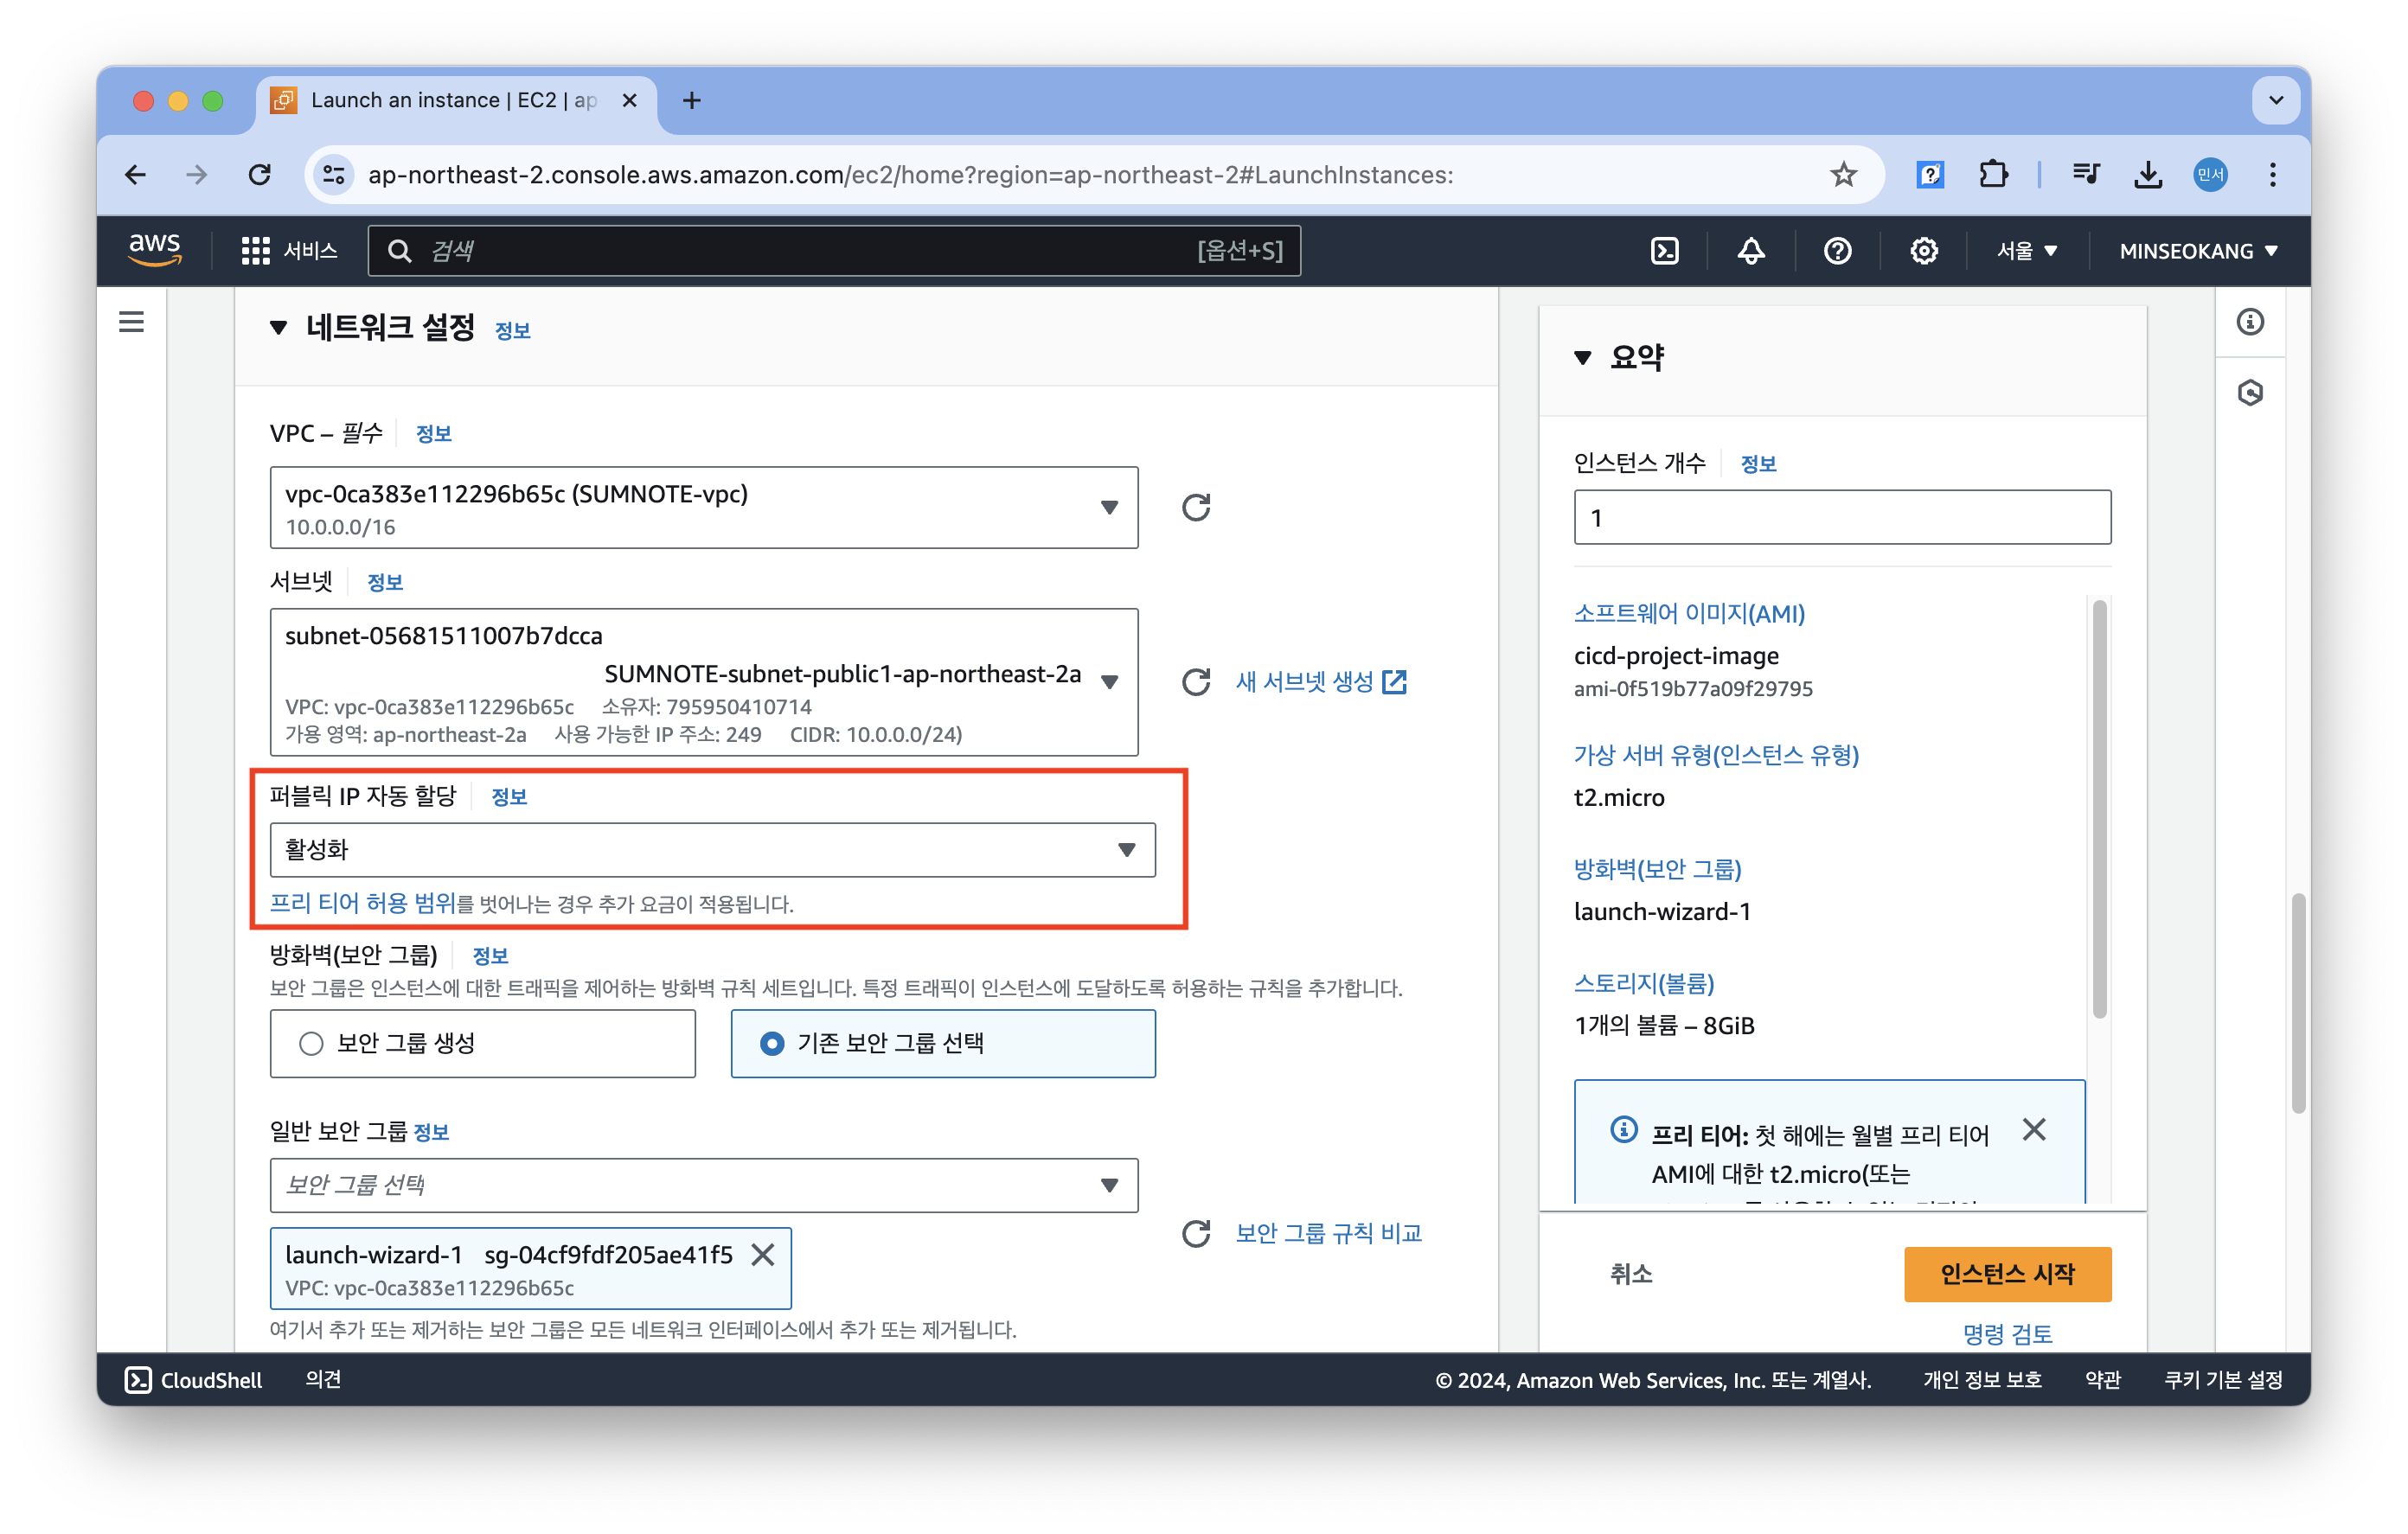Click the help question mark icon
This screenshot has width=2408, height=1534.
pyautogui.click(x=1837, y=251)
